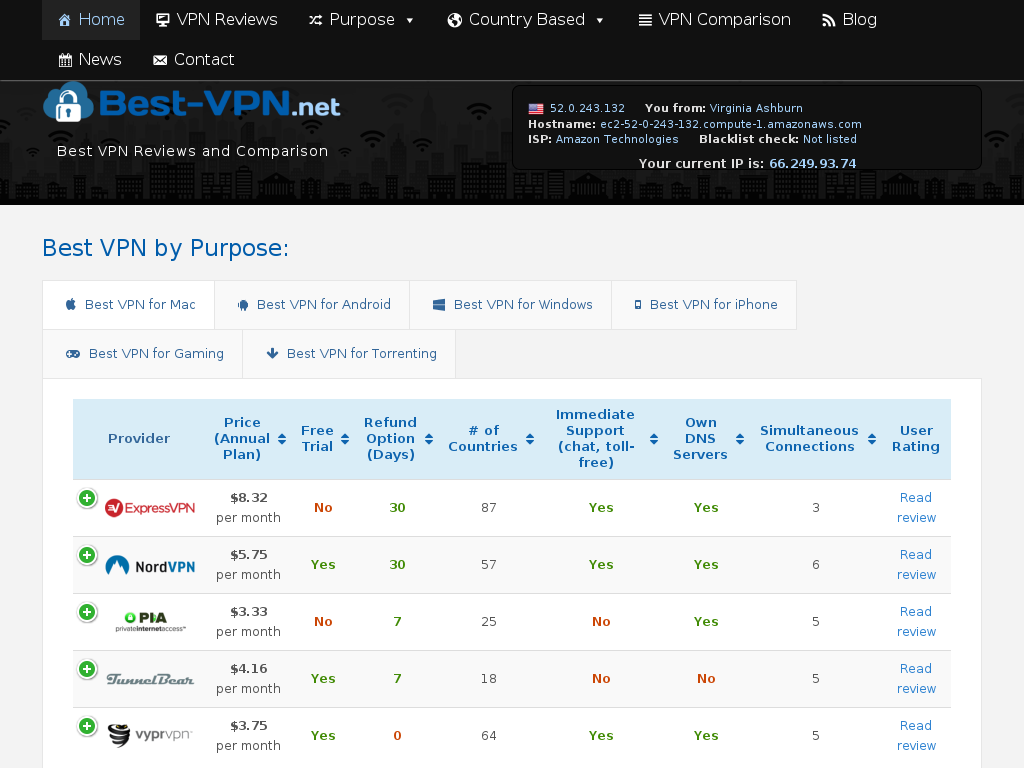Click the Amazon Technologies ISP value
Image resolution: width=1024 pixels, height=768 pixels.
click(616, 139)
